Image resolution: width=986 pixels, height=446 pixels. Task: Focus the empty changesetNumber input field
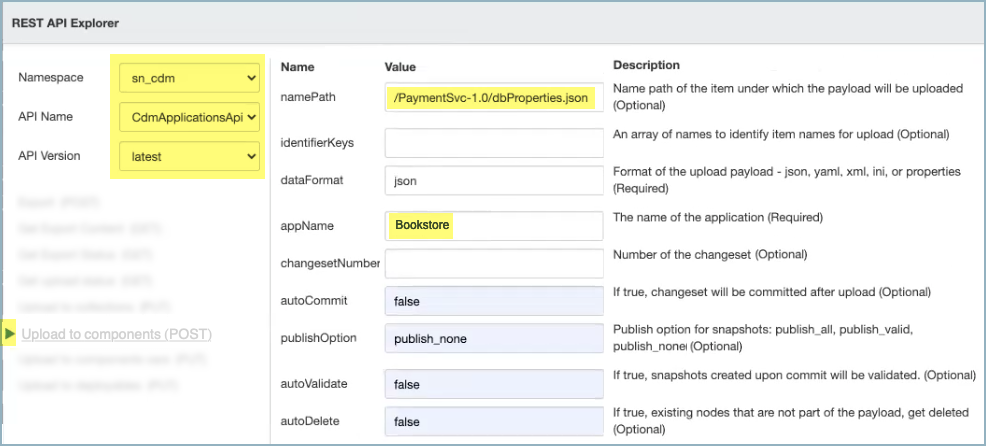pyautogui.click(x=494, y=263)
